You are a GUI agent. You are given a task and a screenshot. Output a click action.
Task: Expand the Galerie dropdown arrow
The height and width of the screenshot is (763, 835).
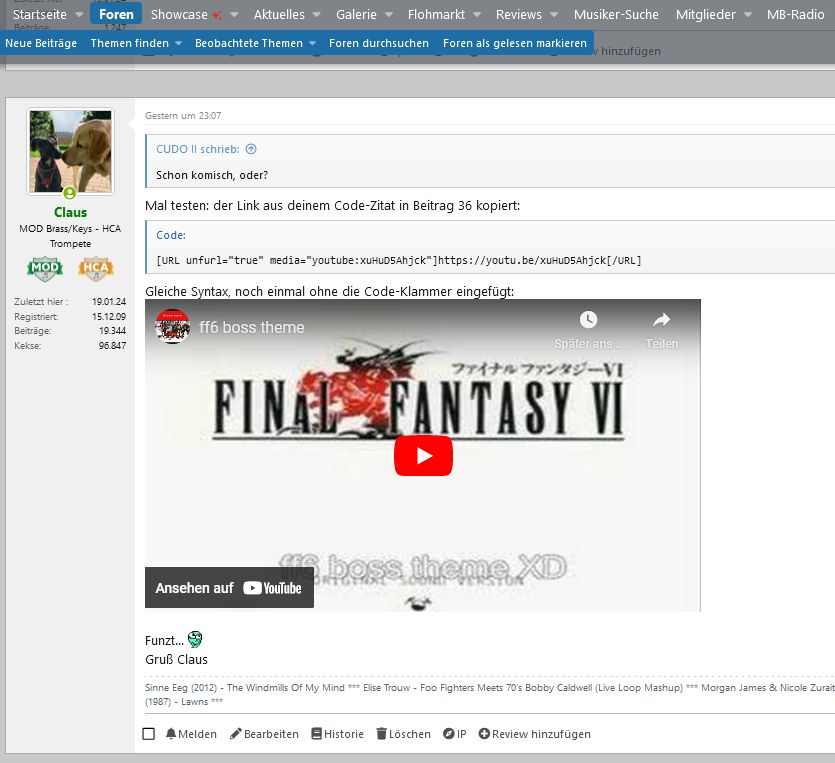point(389,15)
